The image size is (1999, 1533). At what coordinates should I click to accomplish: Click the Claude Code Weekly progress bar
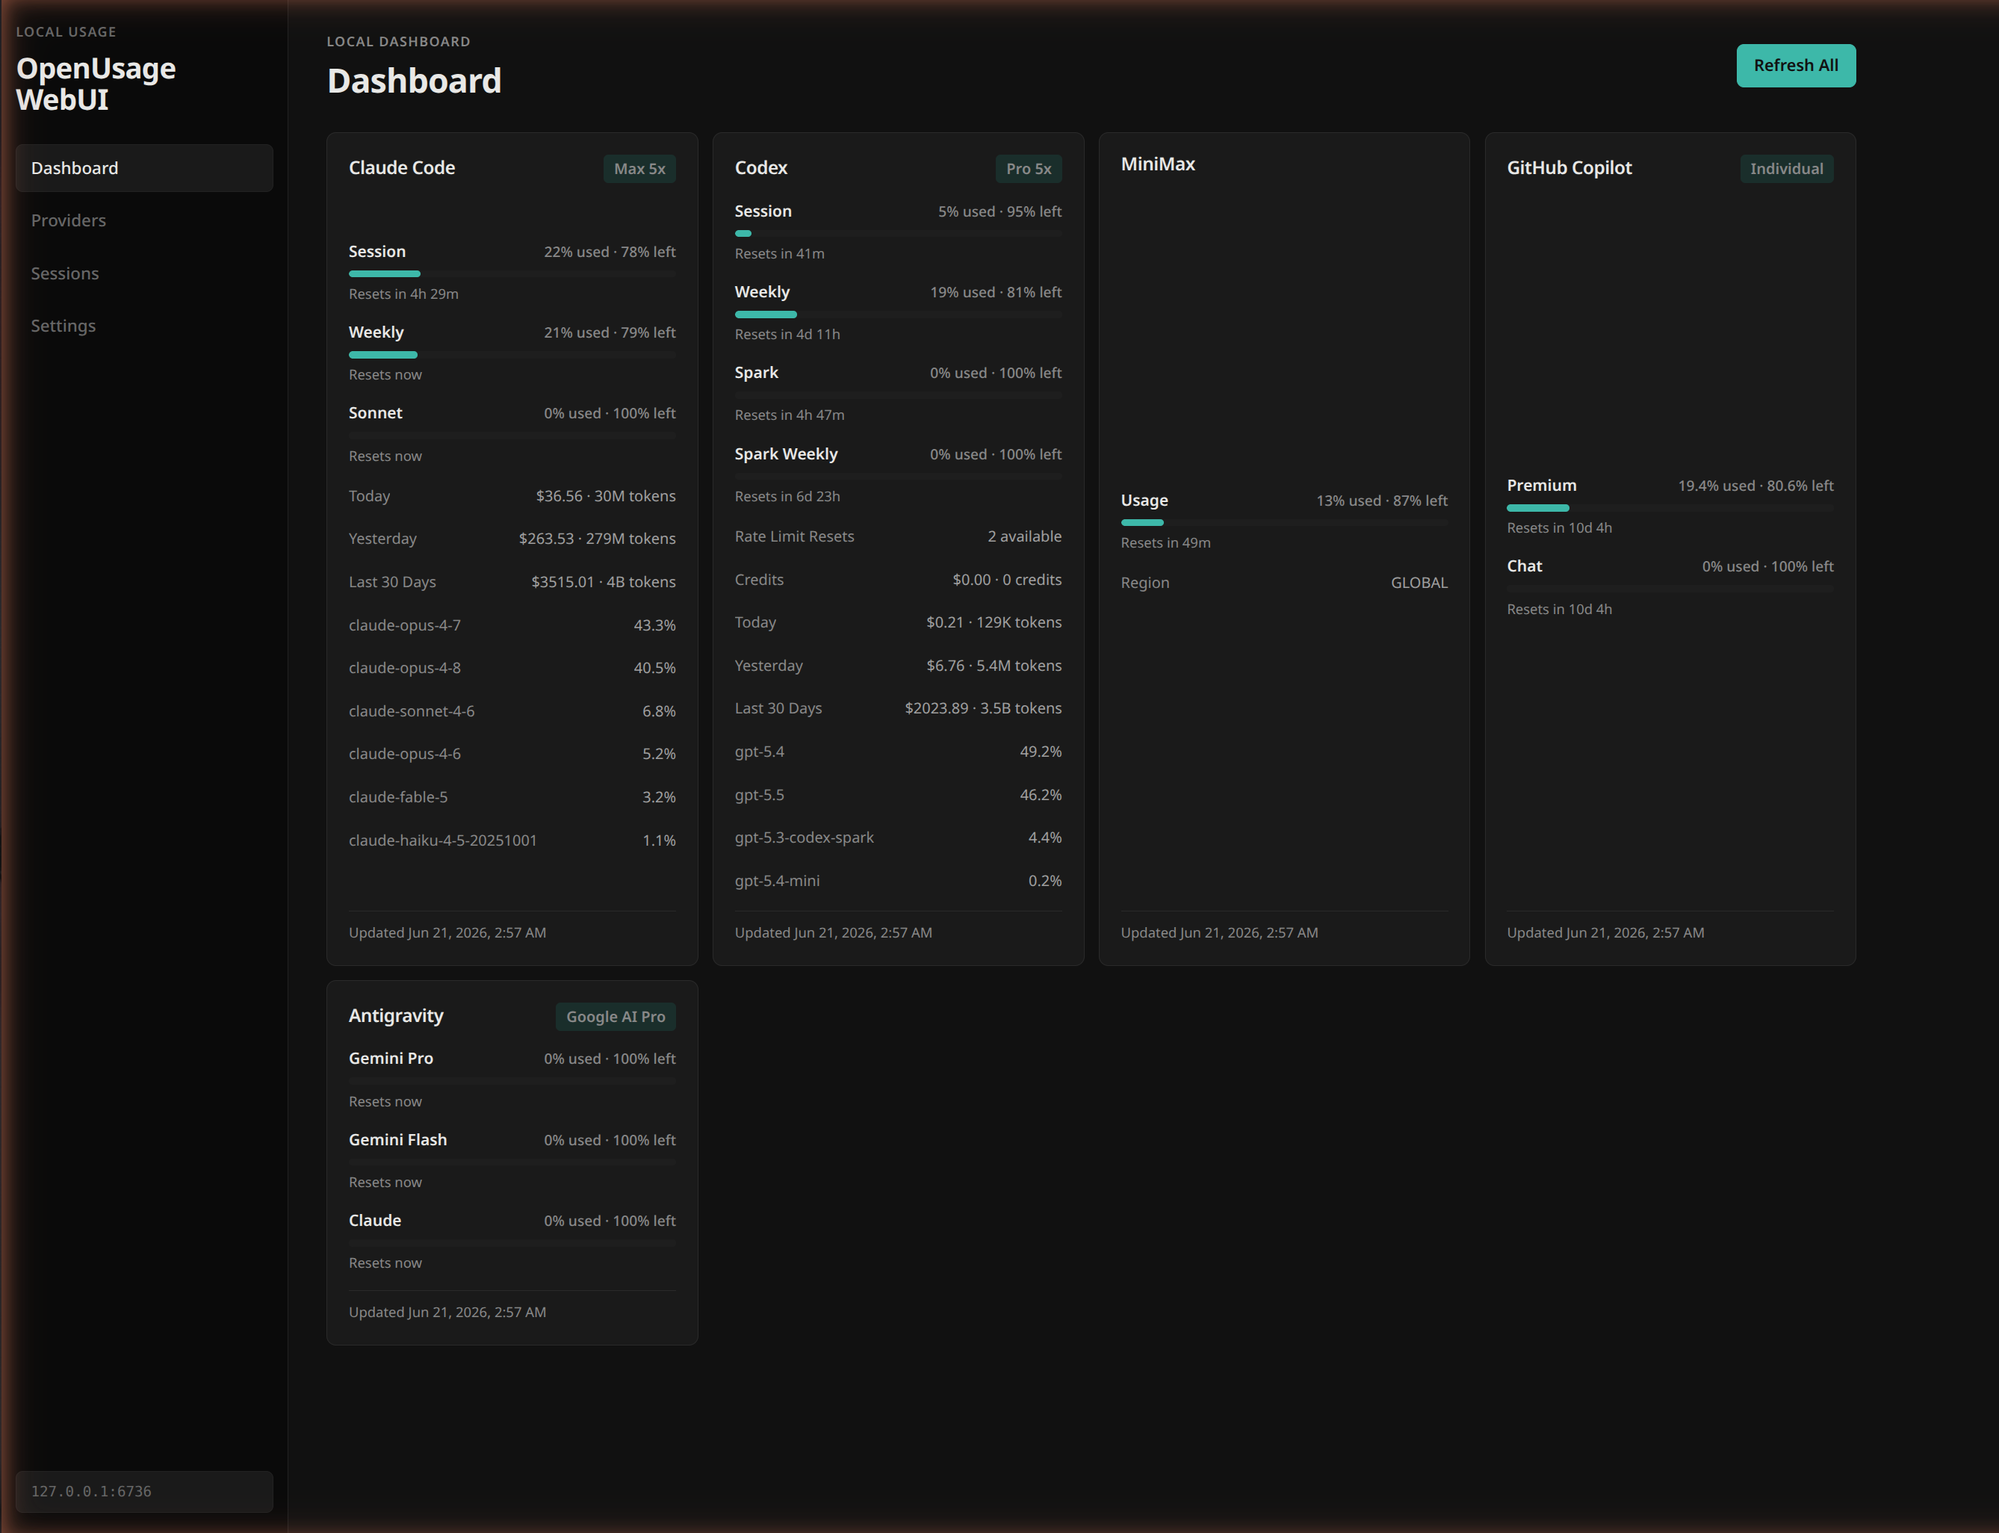pyautogui.click(x=512, y=355)
